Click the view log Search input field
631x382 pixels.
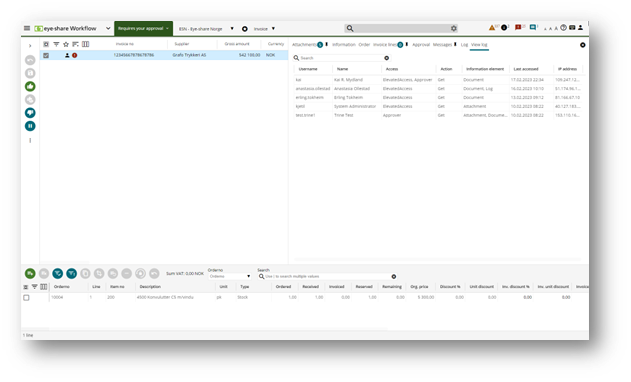[341, 58]
